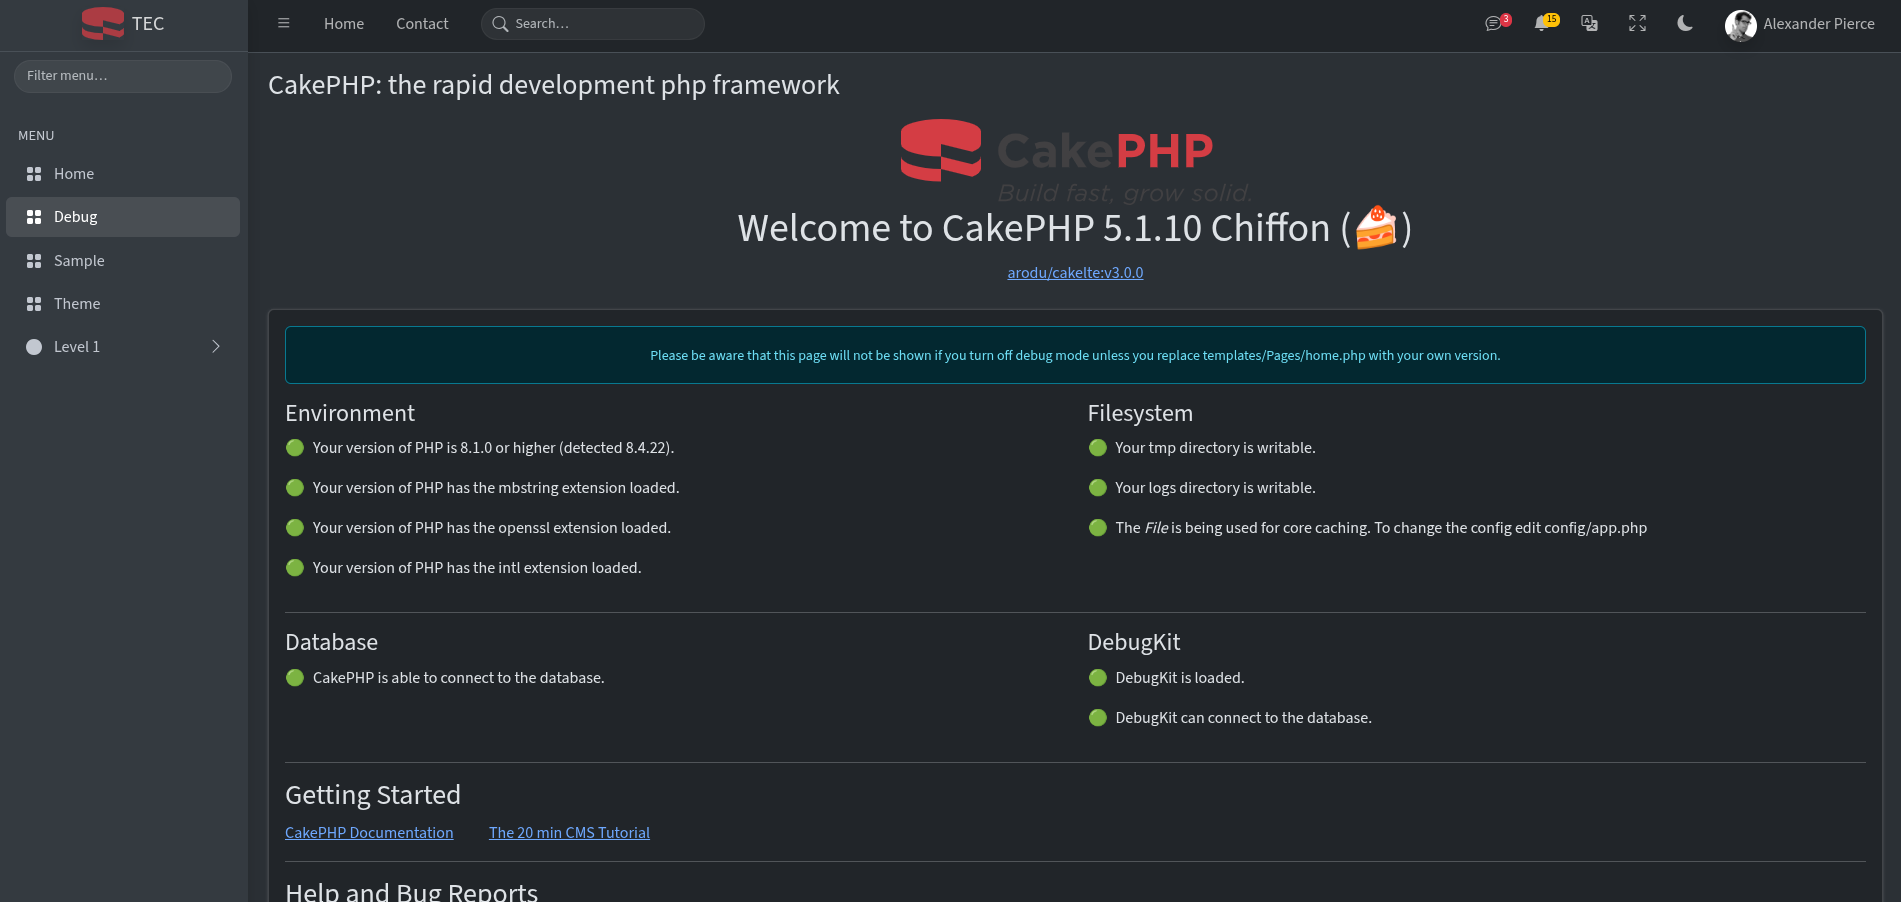Select Debug in the sidebar menu

point(123,217)
